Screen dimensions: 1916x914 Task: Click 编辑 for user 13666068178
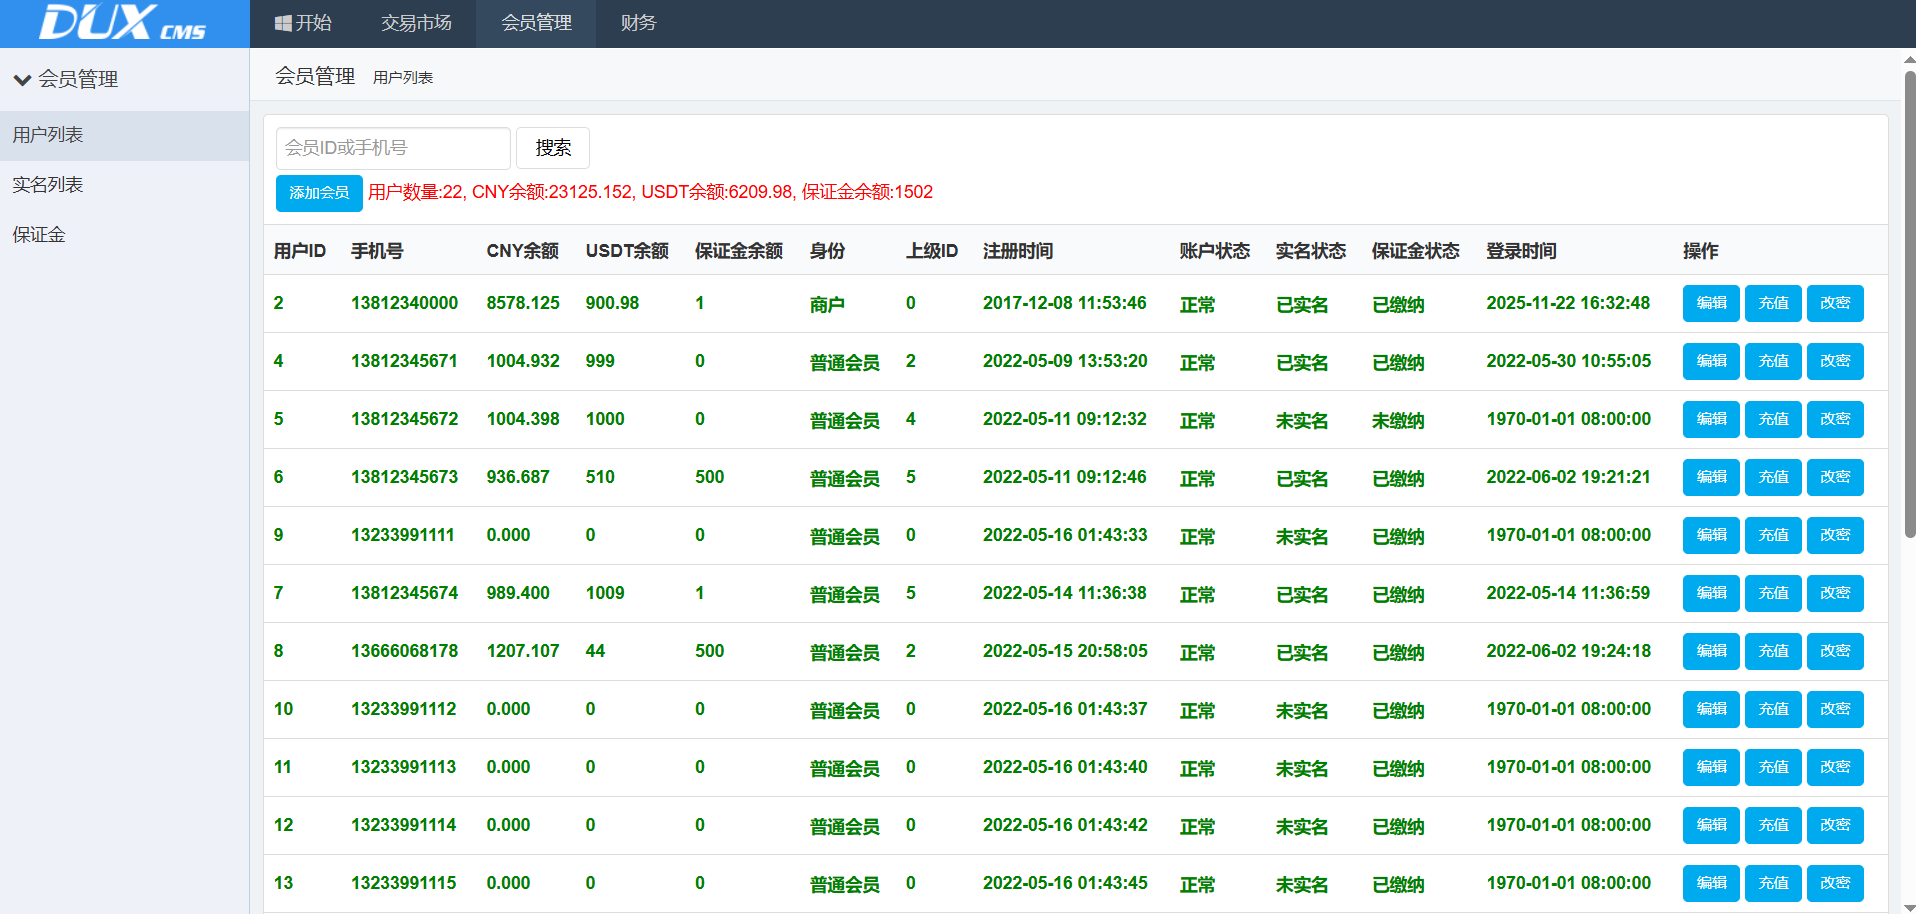(x=1711, y=651)
